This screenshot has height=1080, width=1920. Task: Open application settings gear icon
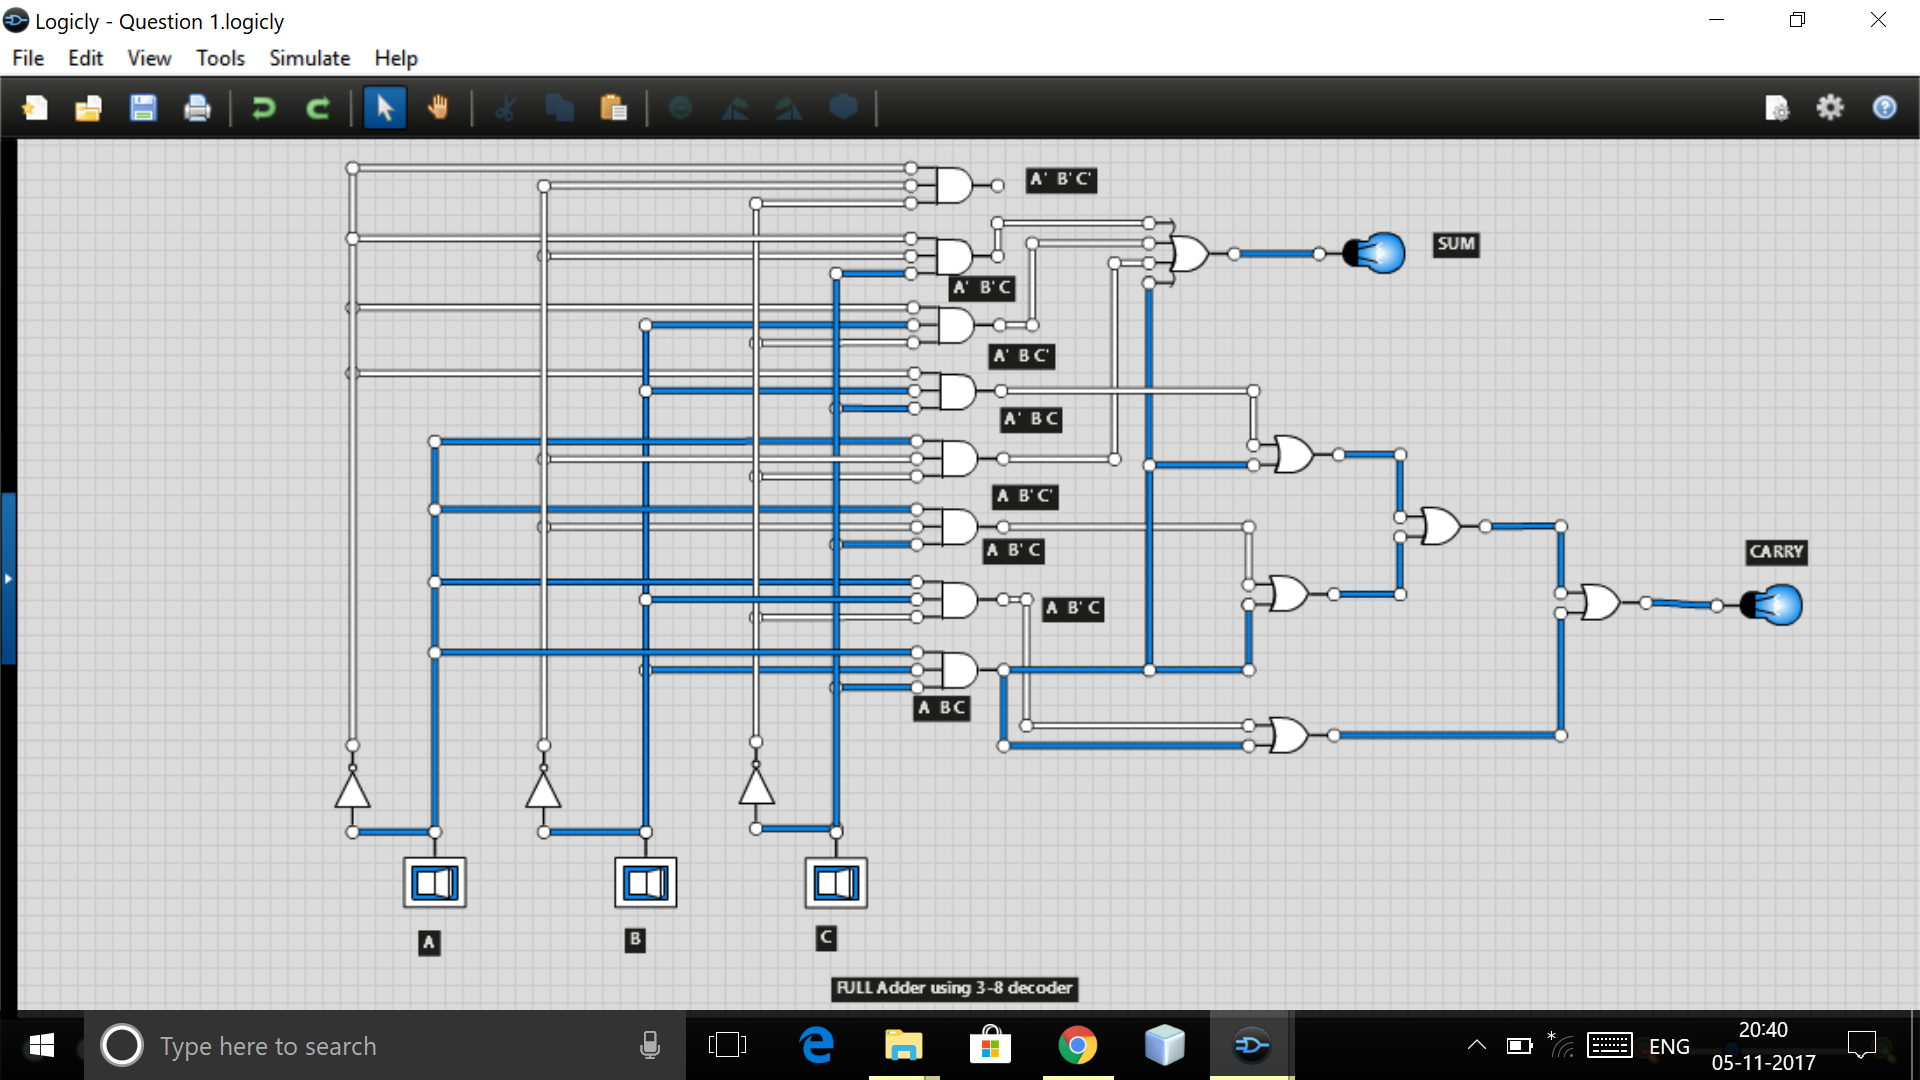coord(1830,107)
